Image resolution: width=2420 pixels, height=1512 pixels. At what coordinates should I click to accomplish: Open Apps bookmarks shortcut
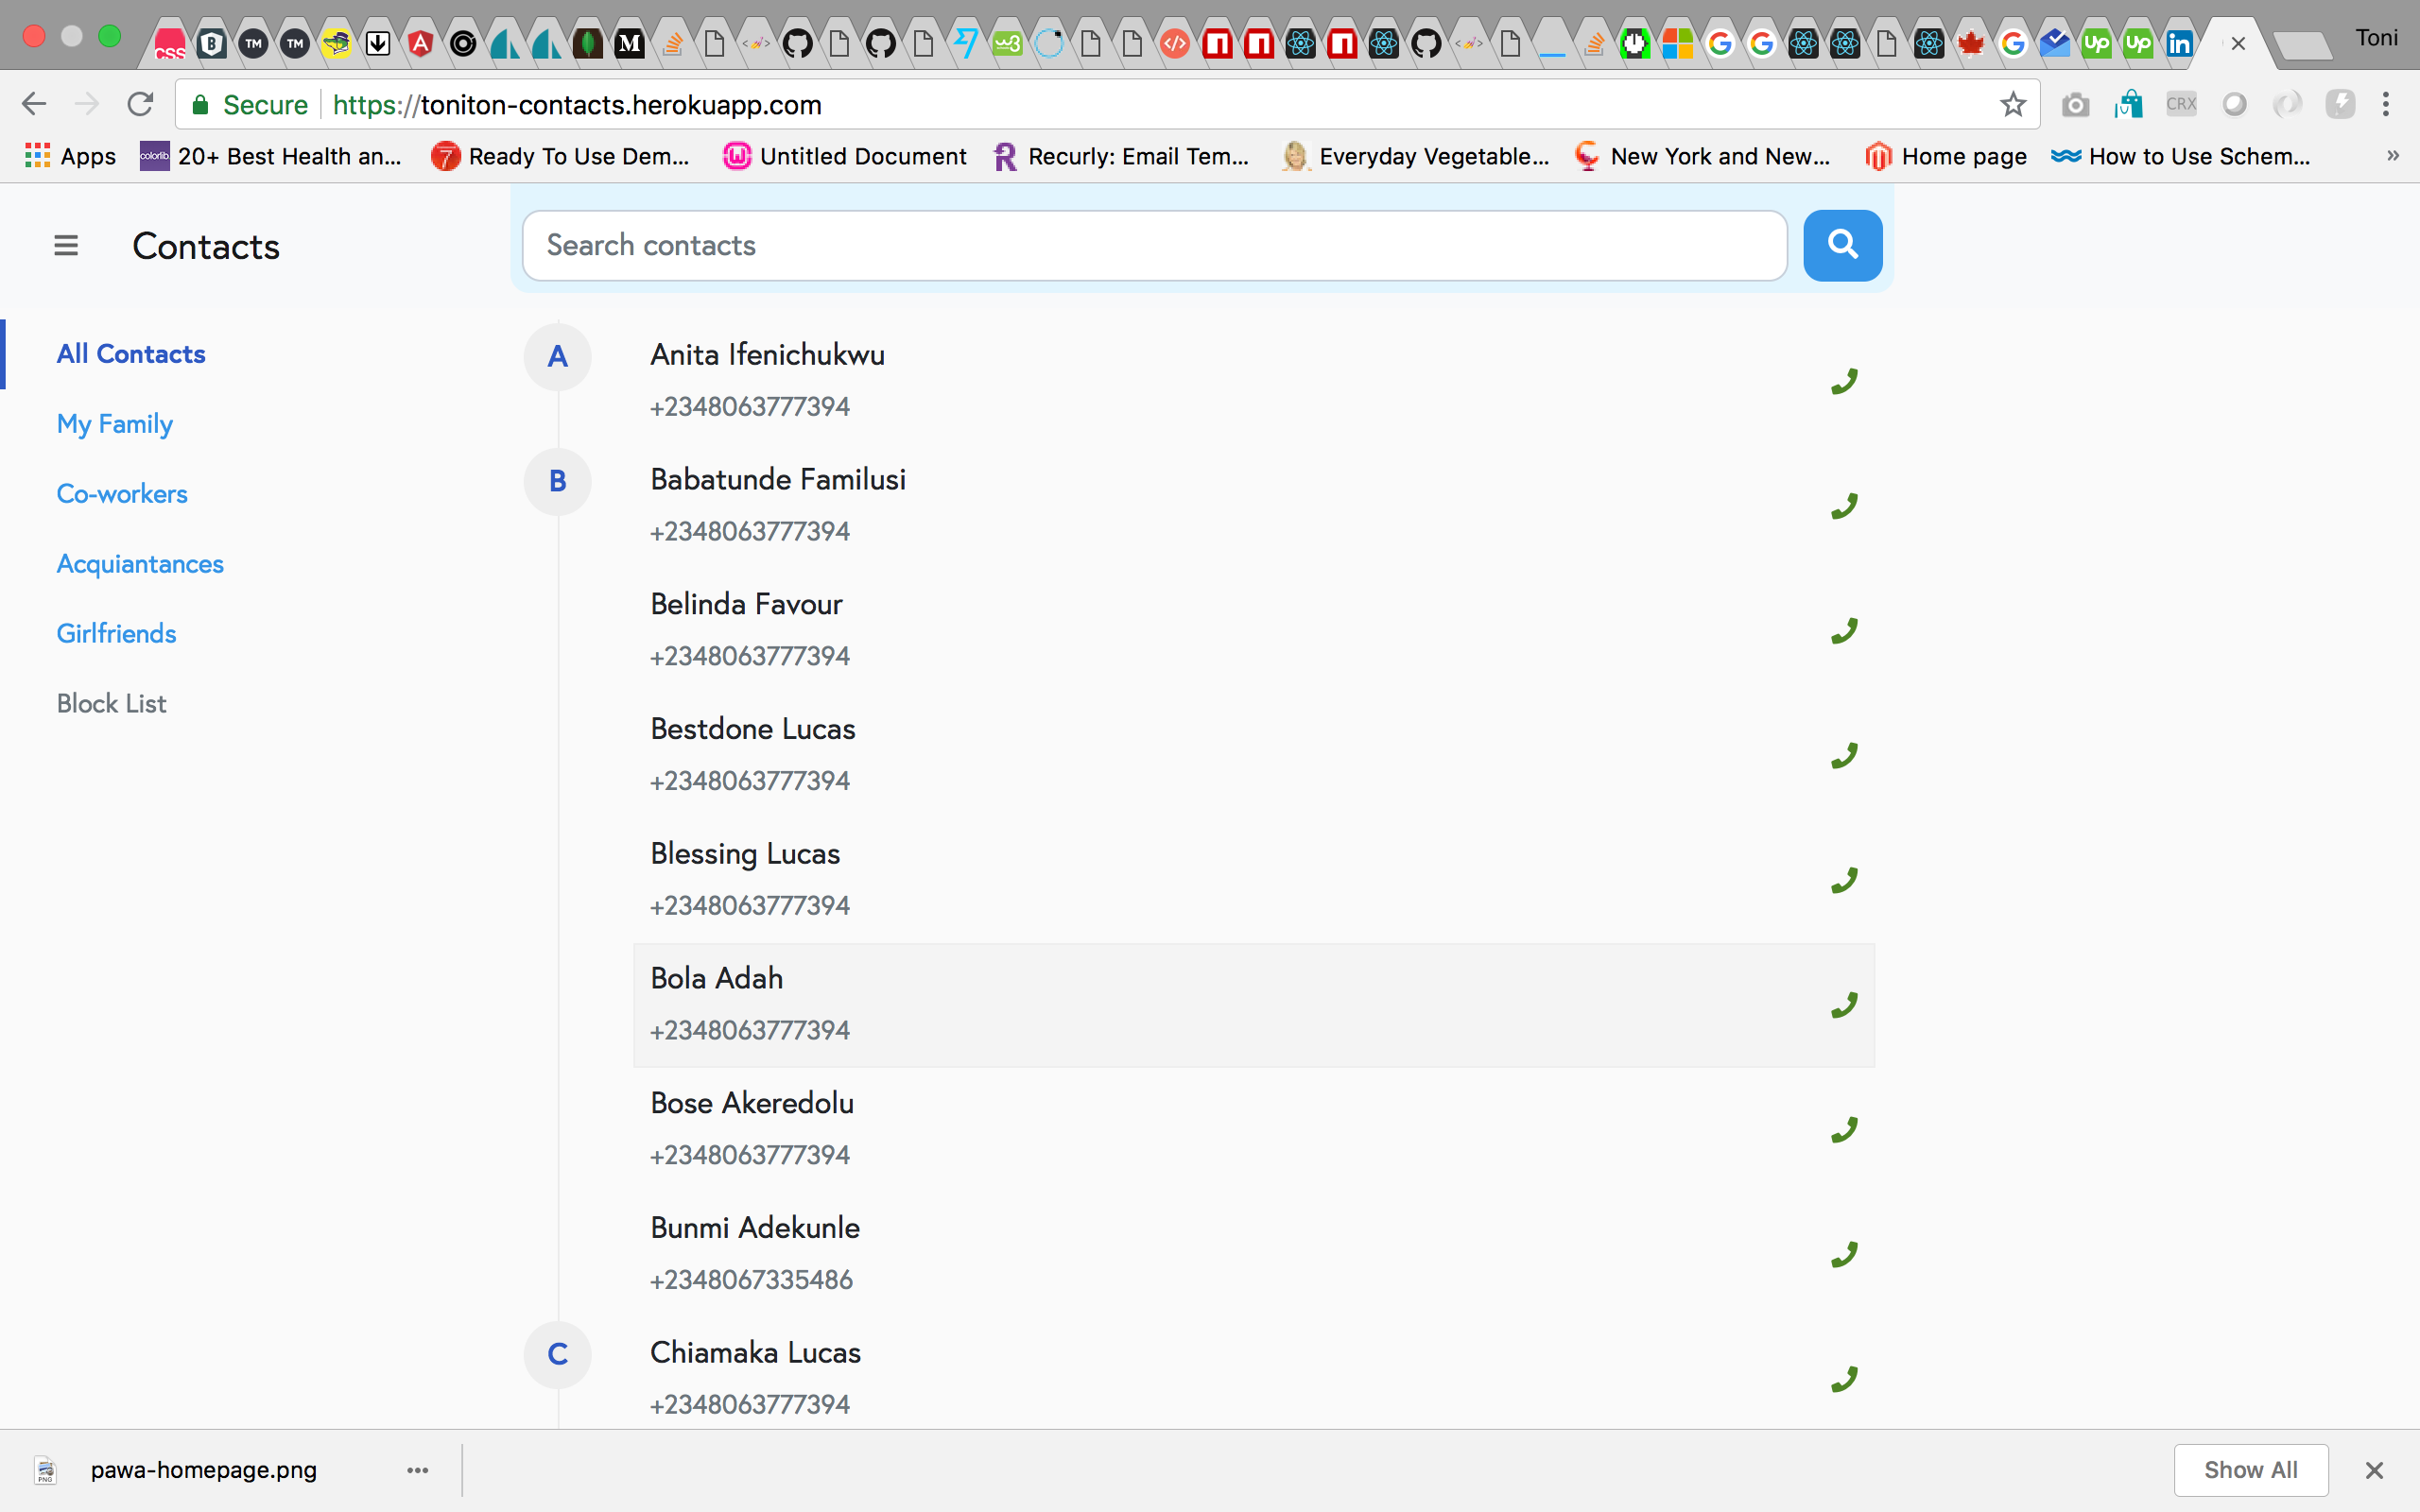70,156
